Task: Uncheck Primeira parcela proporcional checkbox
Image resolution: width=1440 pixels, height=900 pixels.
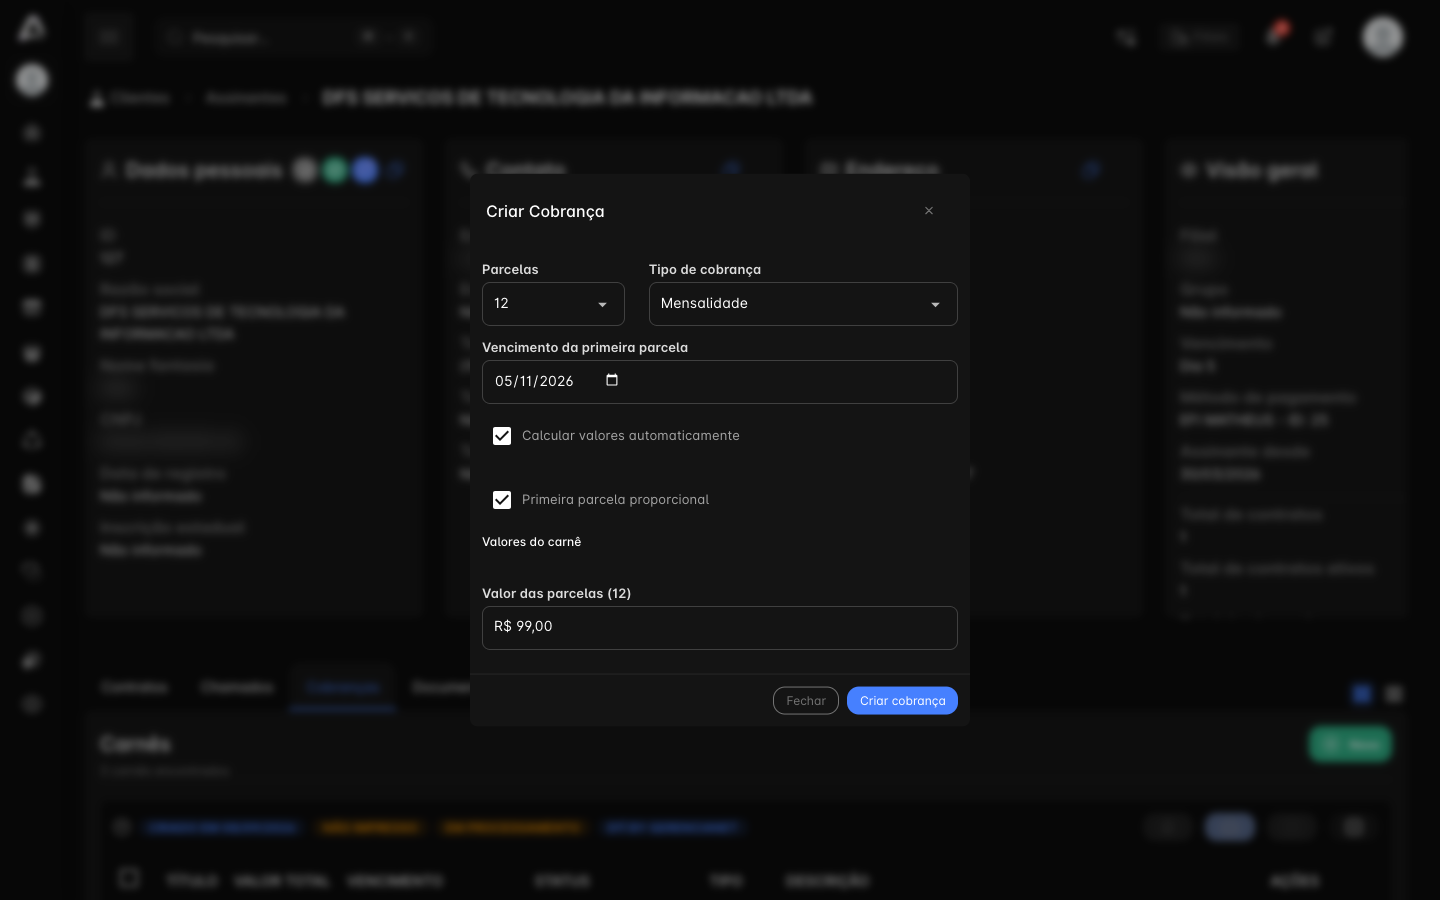Action: pos(502,500)
